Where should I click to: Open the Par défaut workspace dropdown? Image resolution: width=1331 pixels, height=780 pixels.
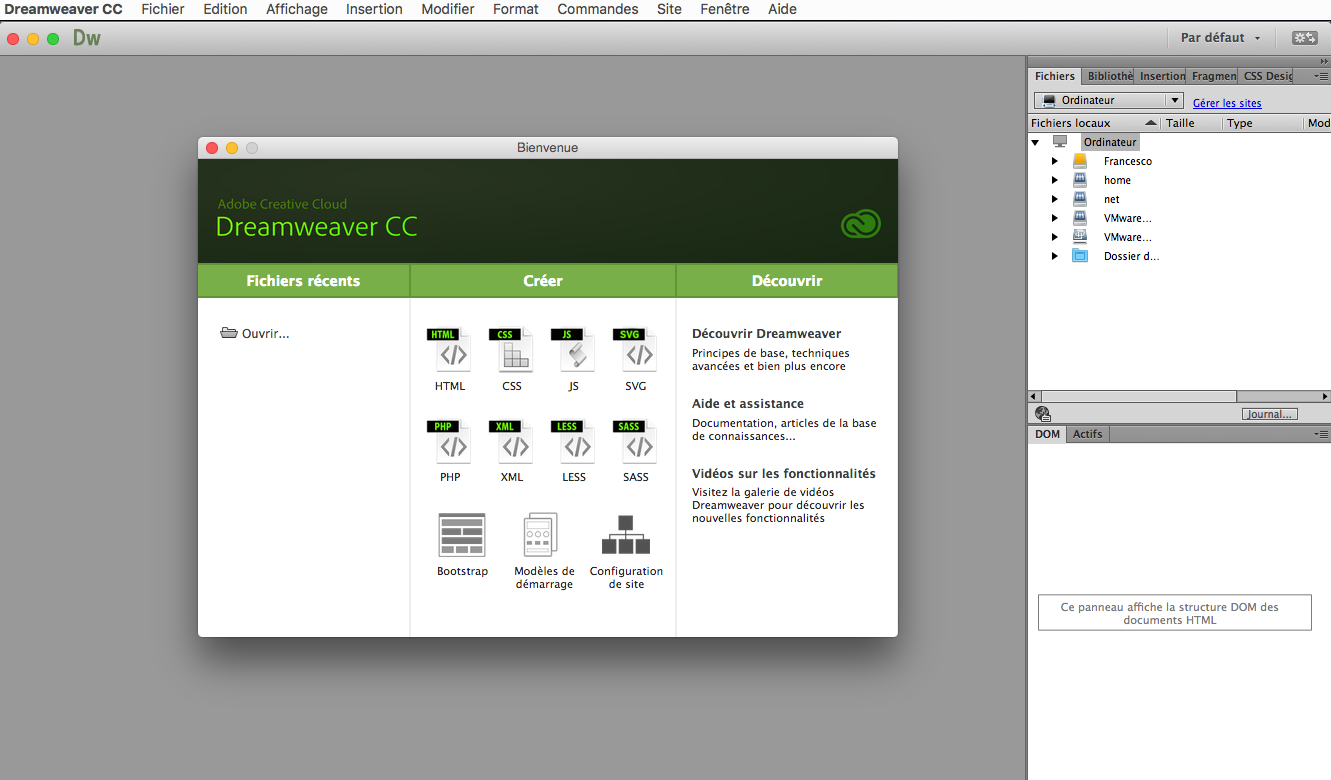(1220, 38)
